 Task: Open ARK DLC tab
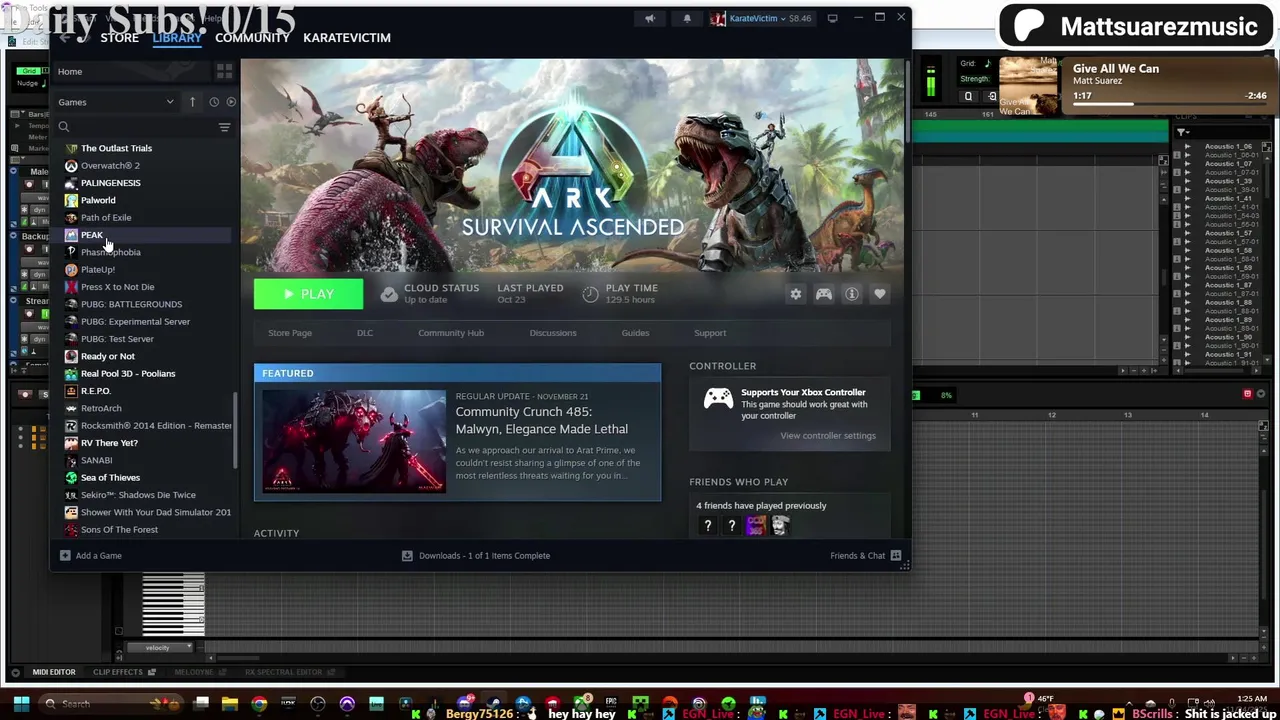tap(365, 333)
